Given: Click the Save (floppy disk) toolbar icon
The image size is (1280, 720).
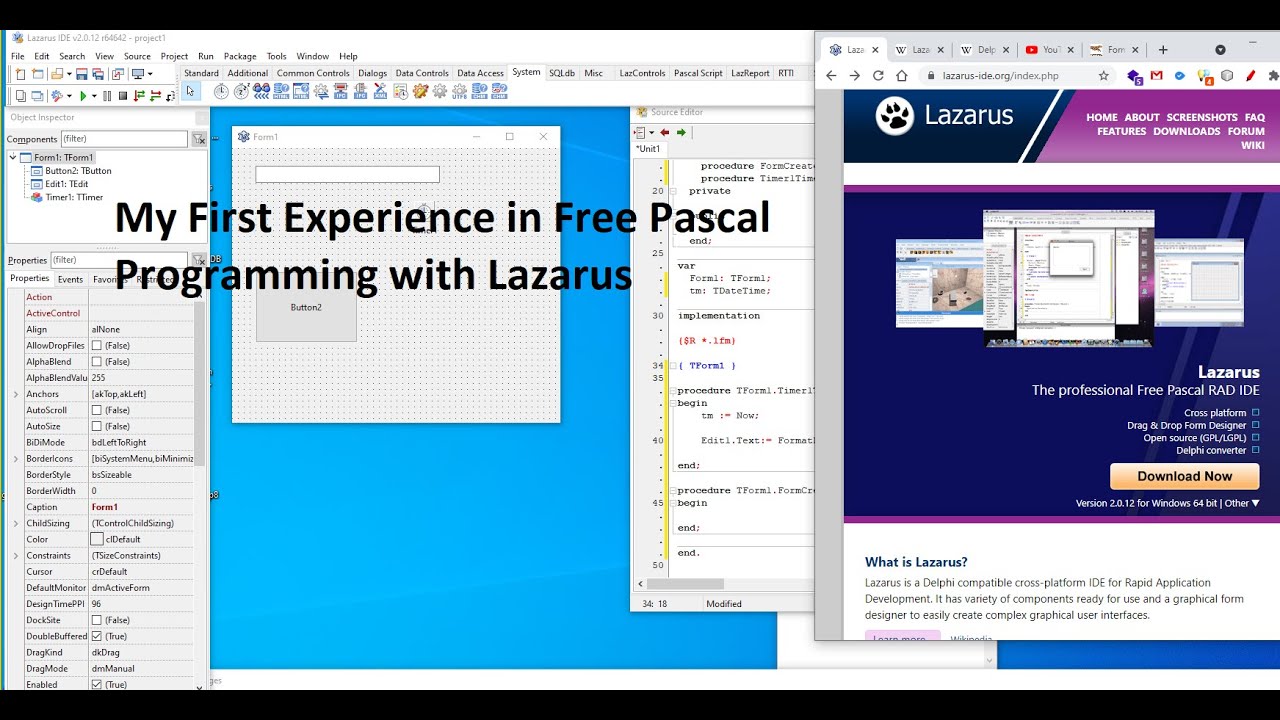Looking at the screenshot, I should [x=82, y=74].
